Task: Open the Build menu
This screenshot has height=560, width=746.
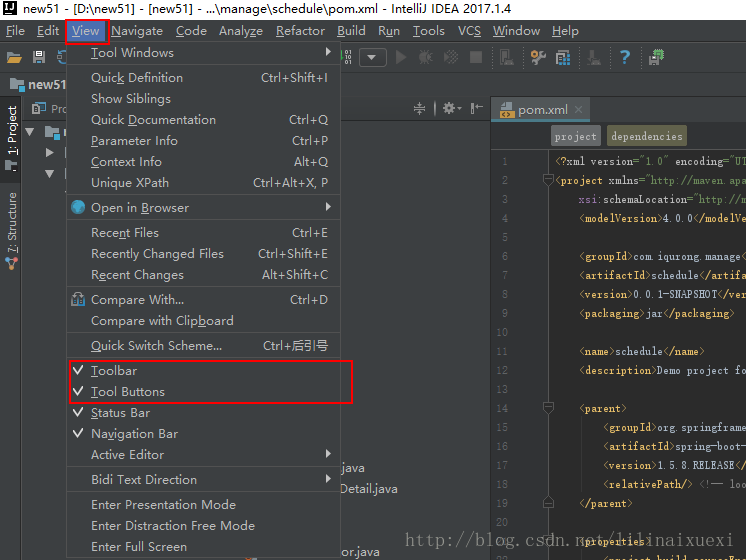Action: (x=351, y=31)
